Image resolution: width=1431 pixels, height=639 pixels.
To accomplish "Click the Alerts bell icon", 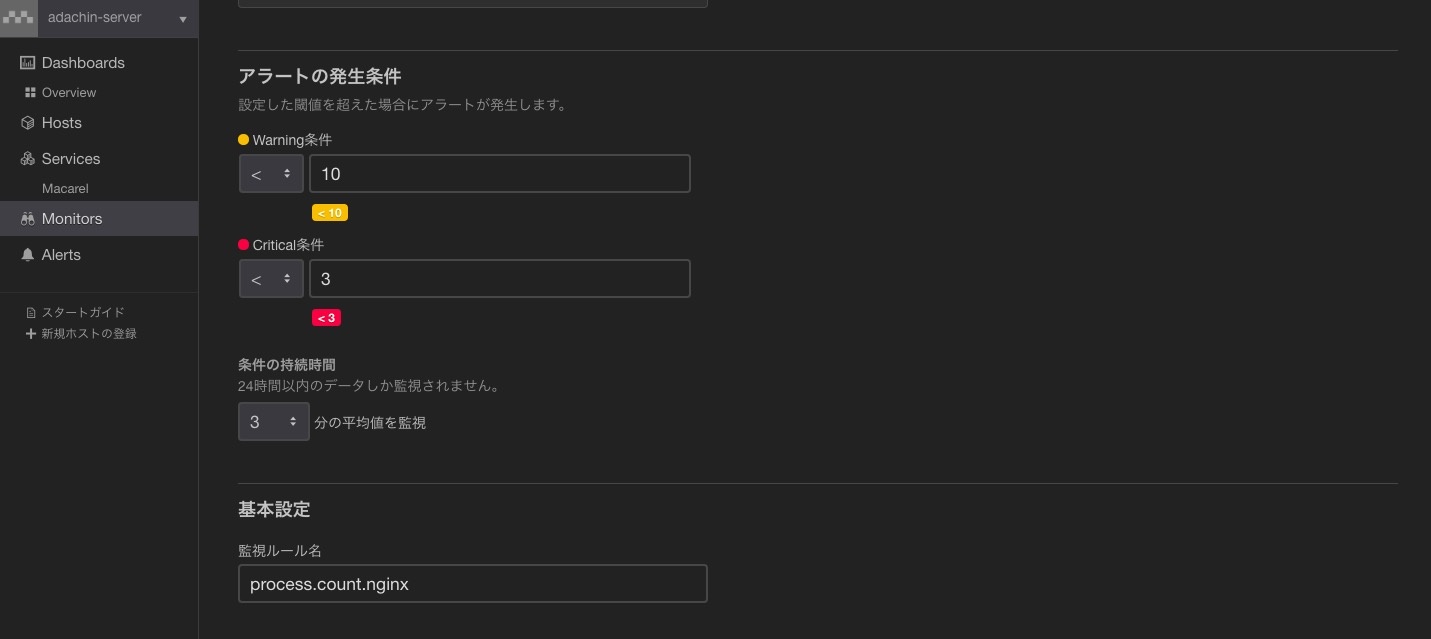I will (x=28, y=255).
